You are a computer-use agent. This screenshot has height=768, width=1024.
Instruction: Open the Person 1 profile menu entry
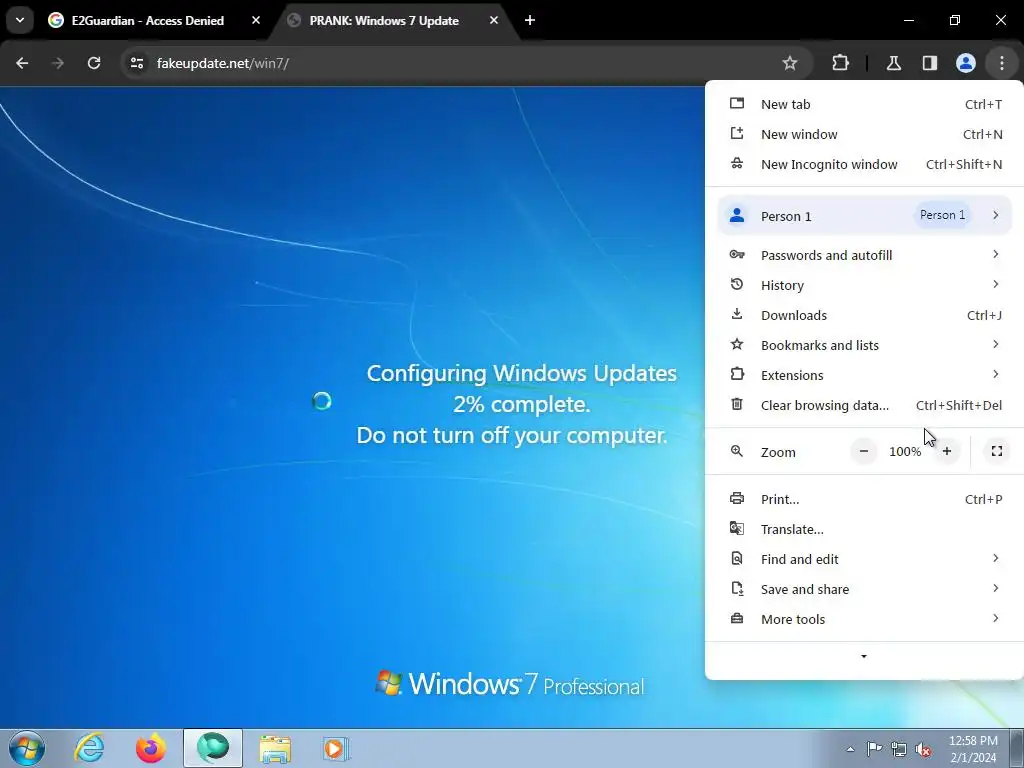coord(864,216)
